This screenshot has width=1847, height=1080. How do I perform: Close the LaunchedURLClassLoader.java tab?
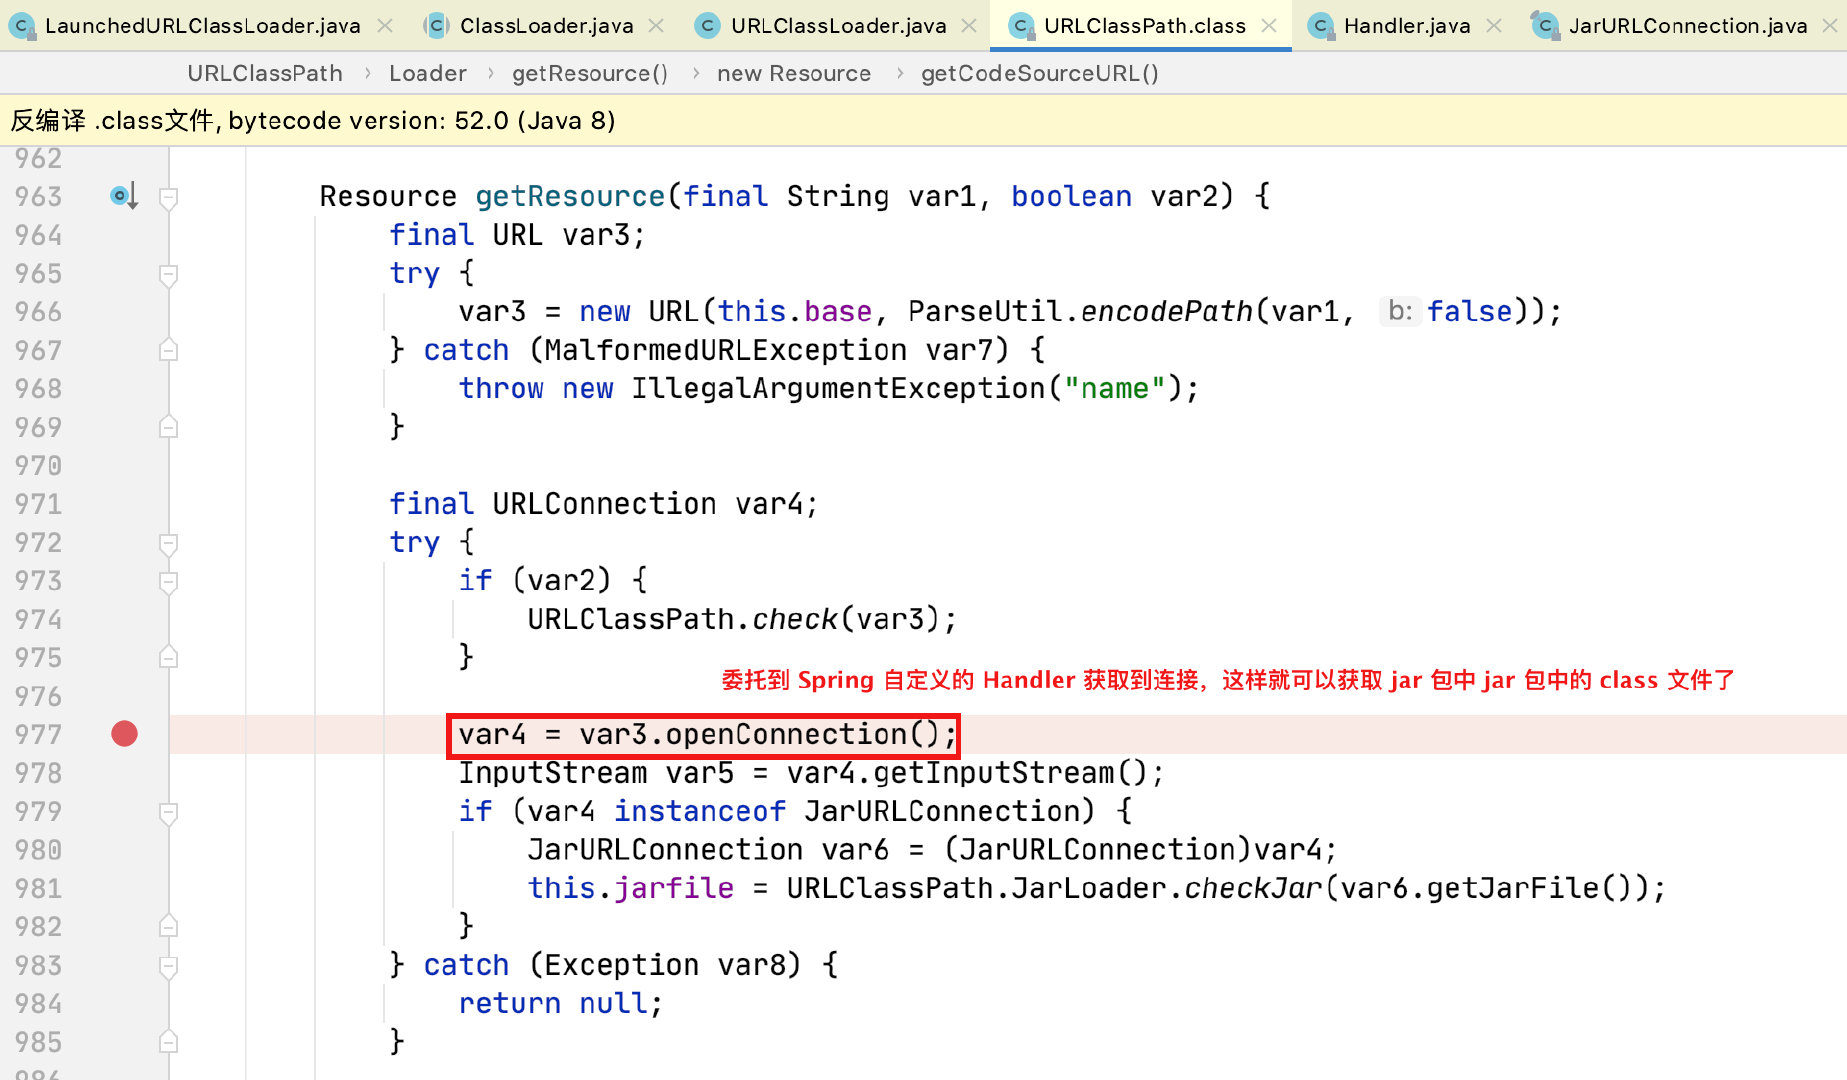pyautogui.click(x=385, y=26)
